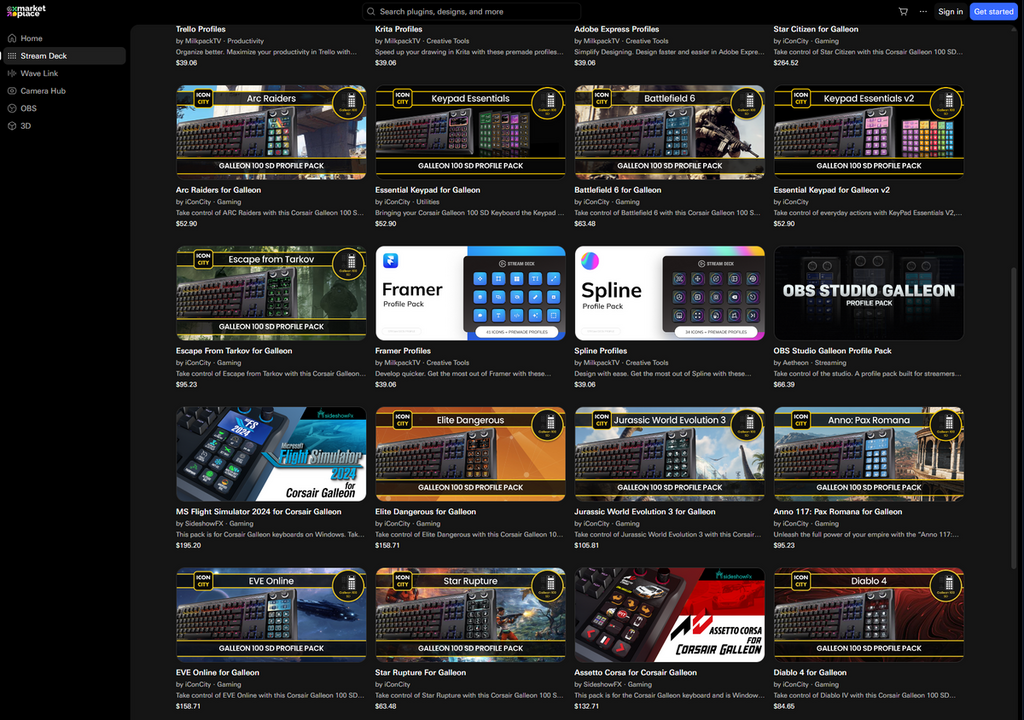
Task: Click the search plugins and designs field
Action: 470,11
